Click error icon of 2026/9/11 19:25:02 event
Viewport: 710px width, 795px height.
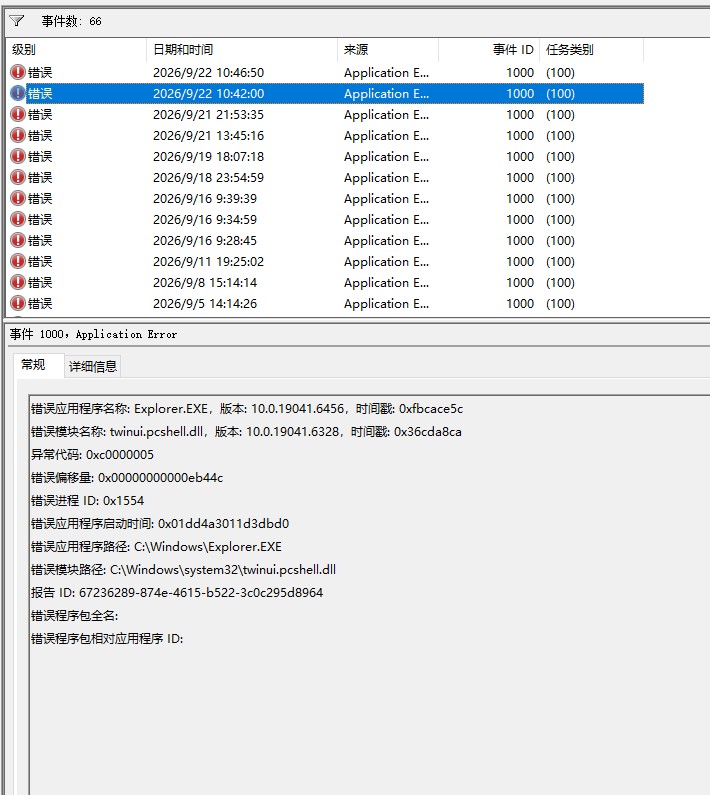pyautogui.click(x=18, y=262)
